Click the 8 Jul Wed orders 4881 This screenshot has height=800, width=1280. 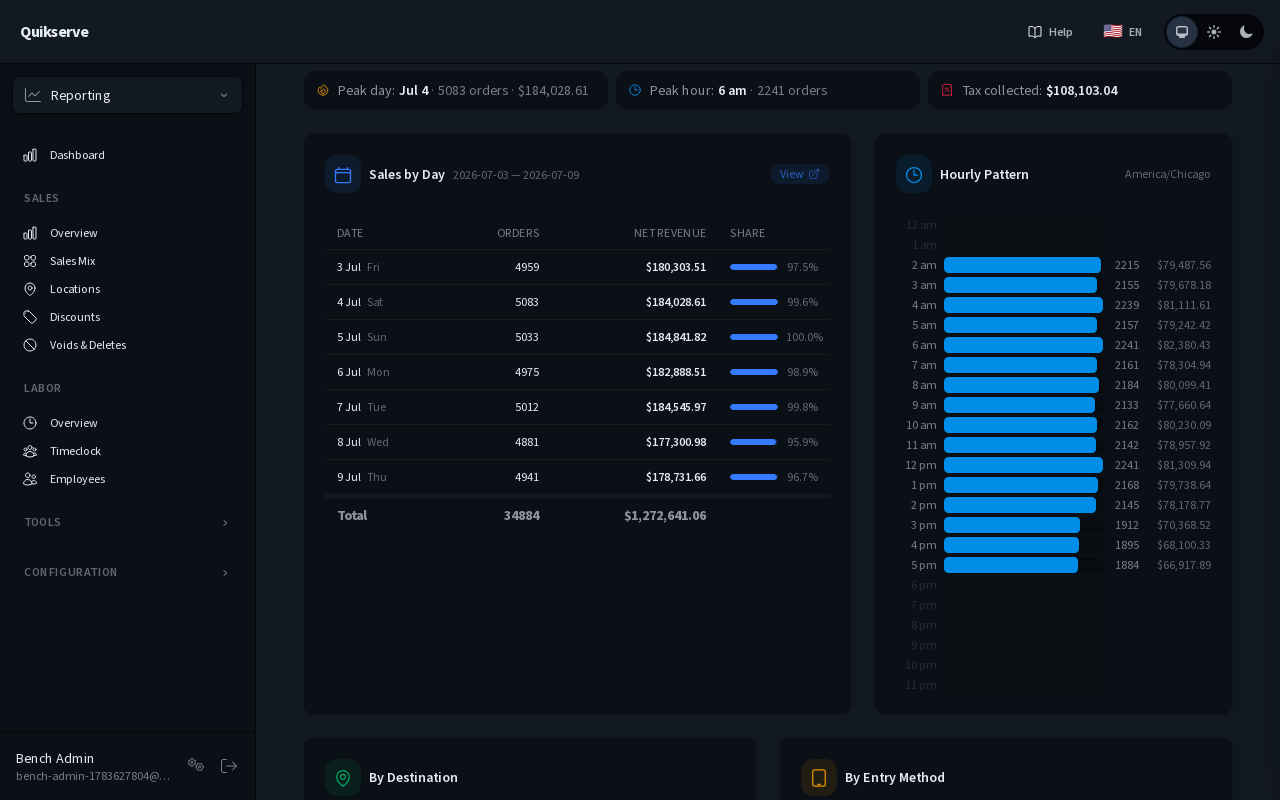(527, 442)
